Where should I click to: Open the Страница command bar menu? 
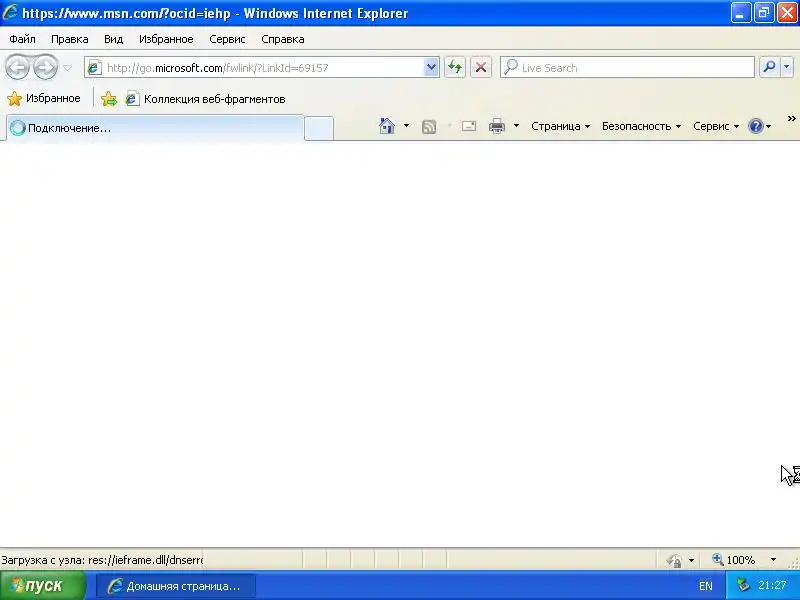(560, 126)
